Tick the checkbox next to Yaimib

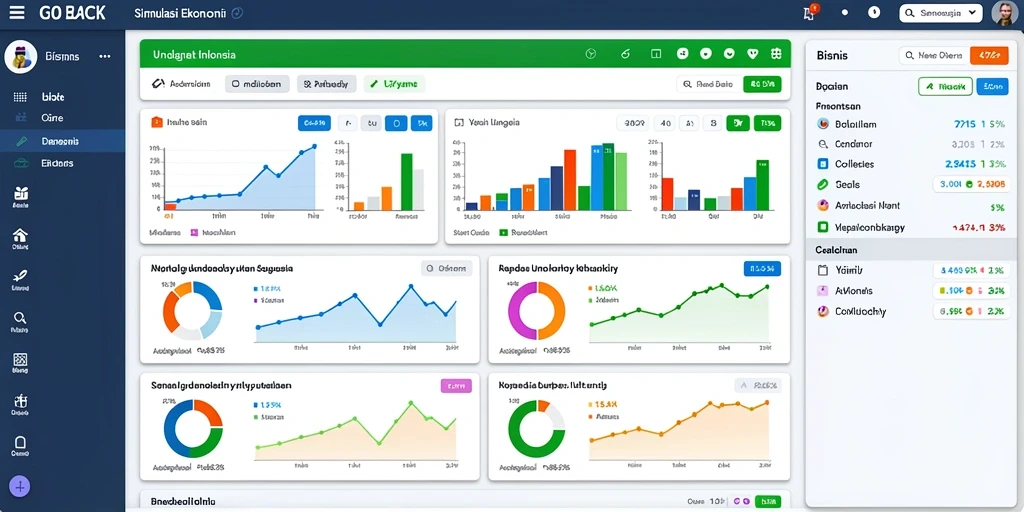point(823,270)
